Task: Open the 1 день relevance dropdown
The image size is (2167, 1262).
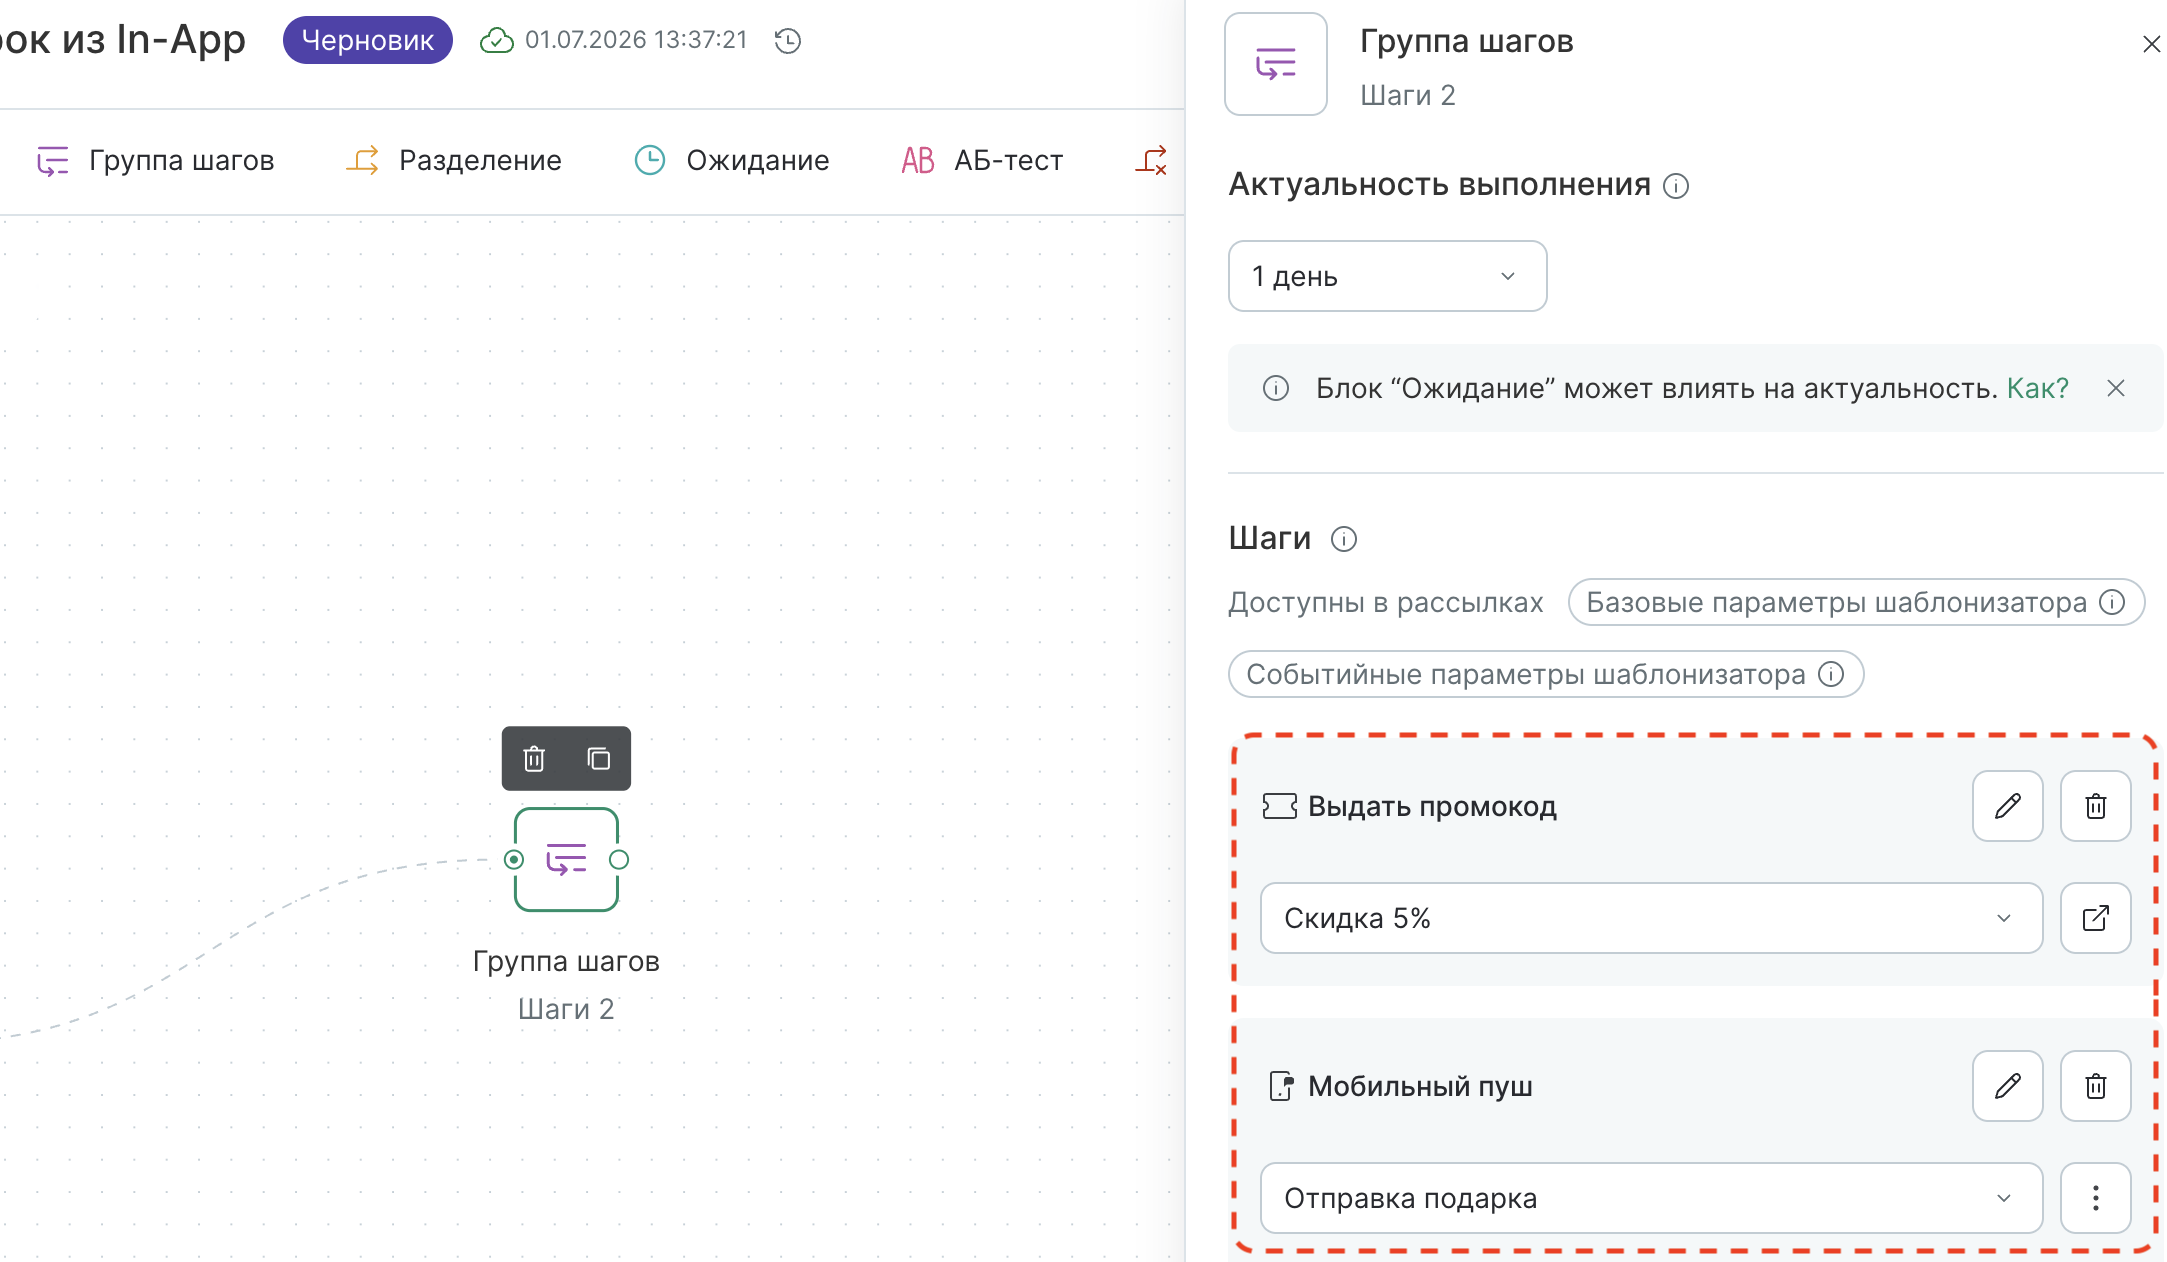Action: click(x=1387, y=276)
